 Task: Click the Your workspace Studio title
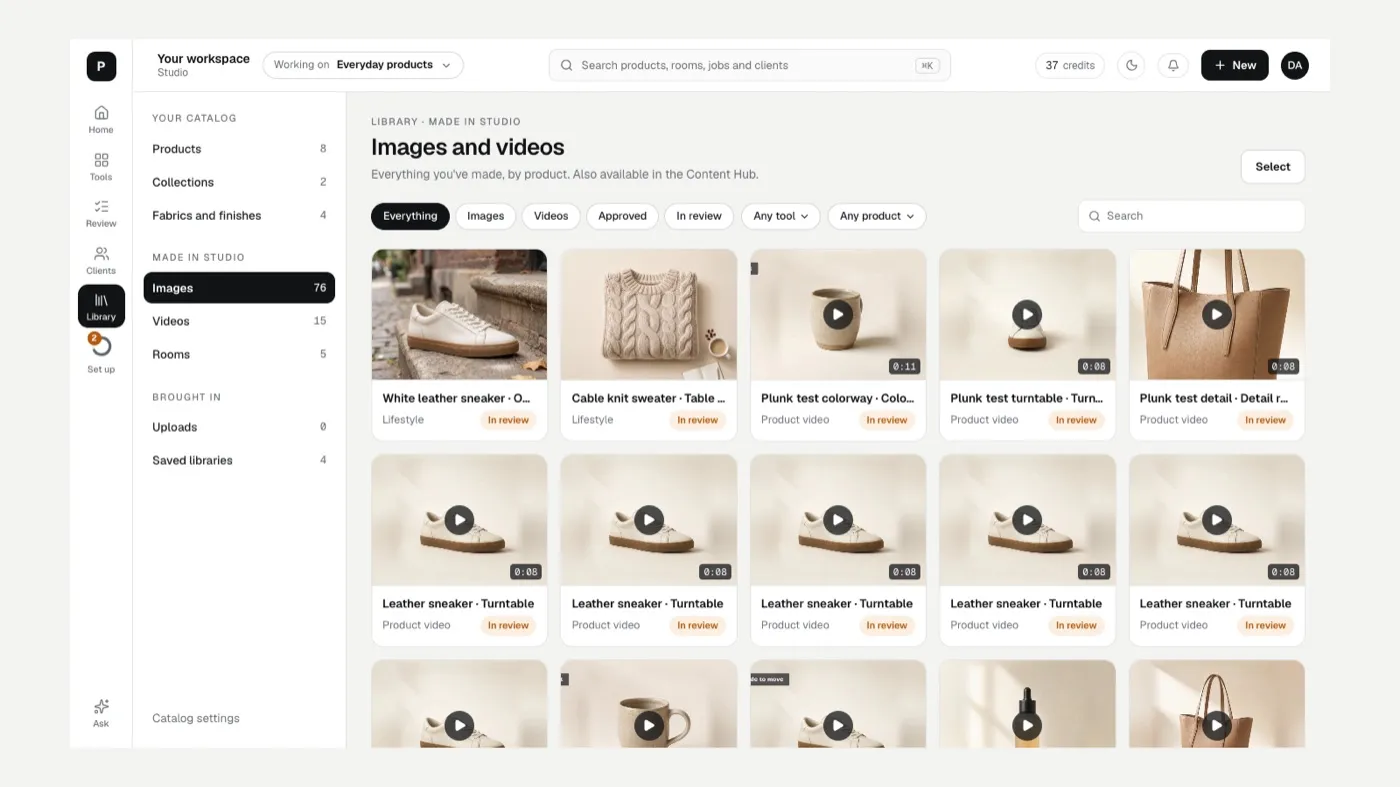point(203,65)
